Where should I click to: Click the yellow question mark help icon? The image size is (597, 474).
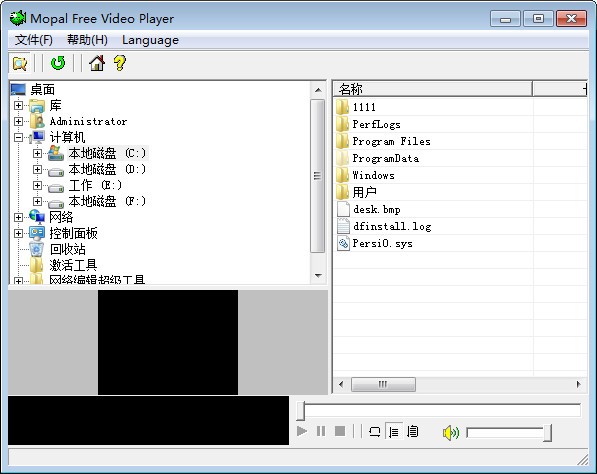120,63
